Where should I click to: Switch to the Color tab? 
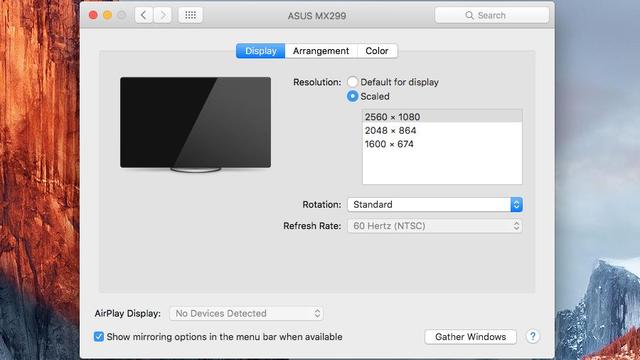[x=377, y=51]
